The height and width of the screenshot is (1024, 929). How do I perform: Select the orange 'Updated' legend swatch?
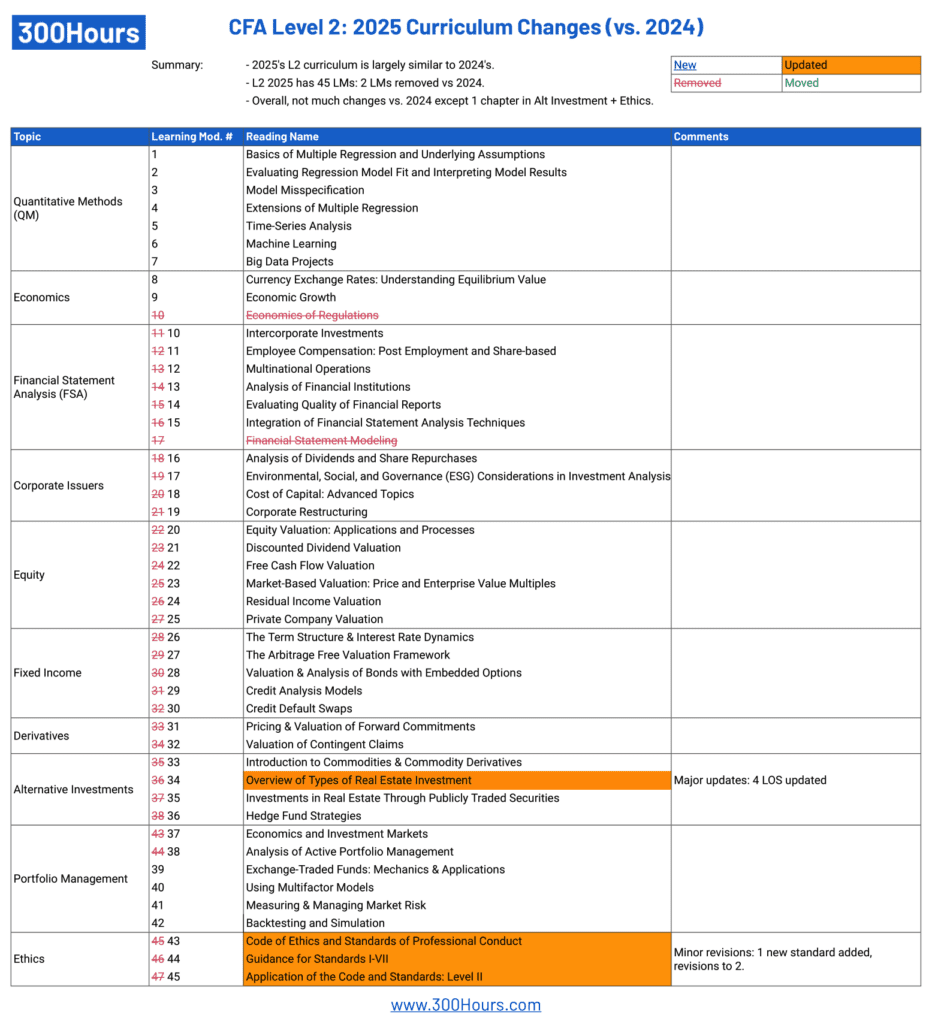click(x=850, y=65)
